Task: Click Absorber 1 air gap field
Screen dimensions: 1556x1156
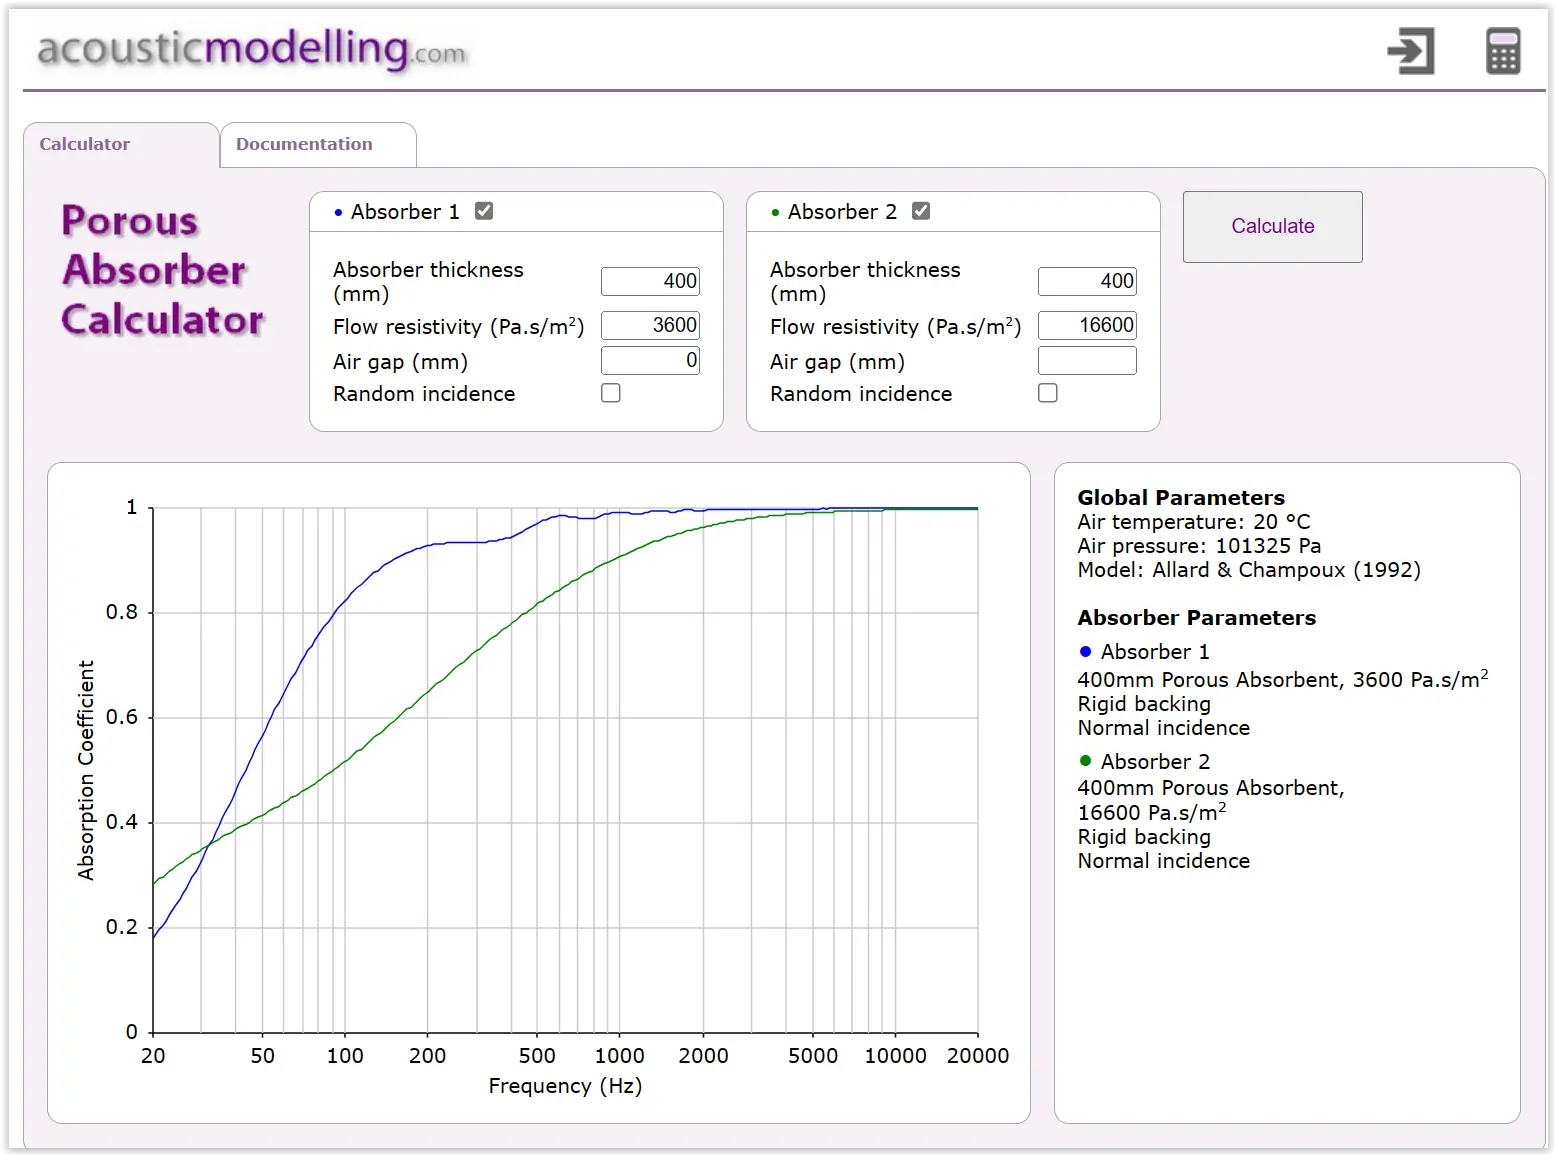Action: [650, 361]
